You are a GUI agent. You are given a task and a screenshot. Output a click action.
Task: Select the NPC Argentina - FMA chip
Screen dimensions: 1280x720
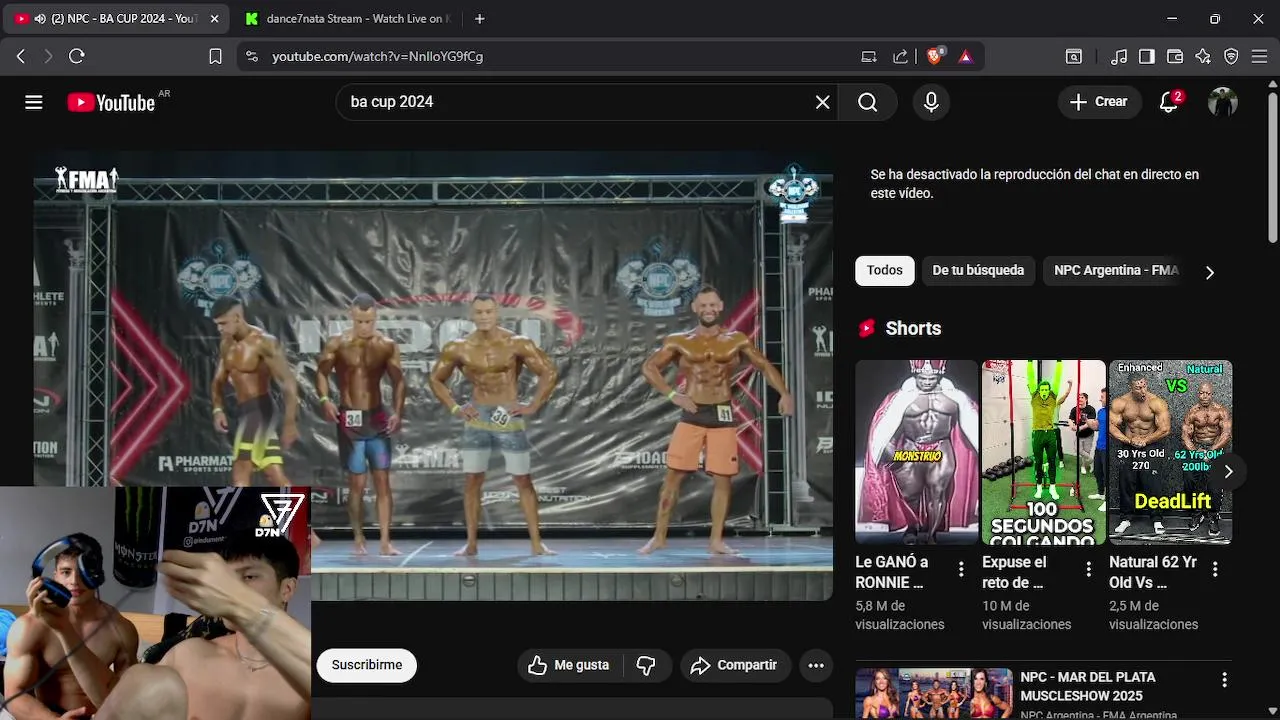tap(1116, 271)
